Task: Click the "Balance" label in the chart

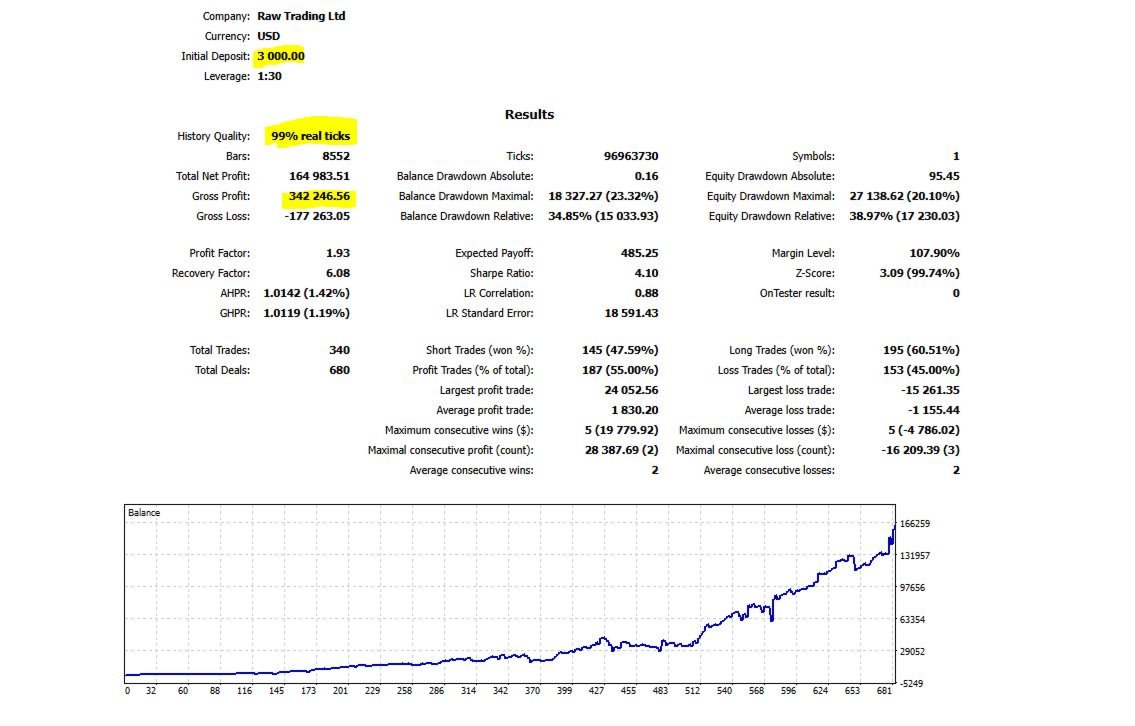Action: (144, 513)
